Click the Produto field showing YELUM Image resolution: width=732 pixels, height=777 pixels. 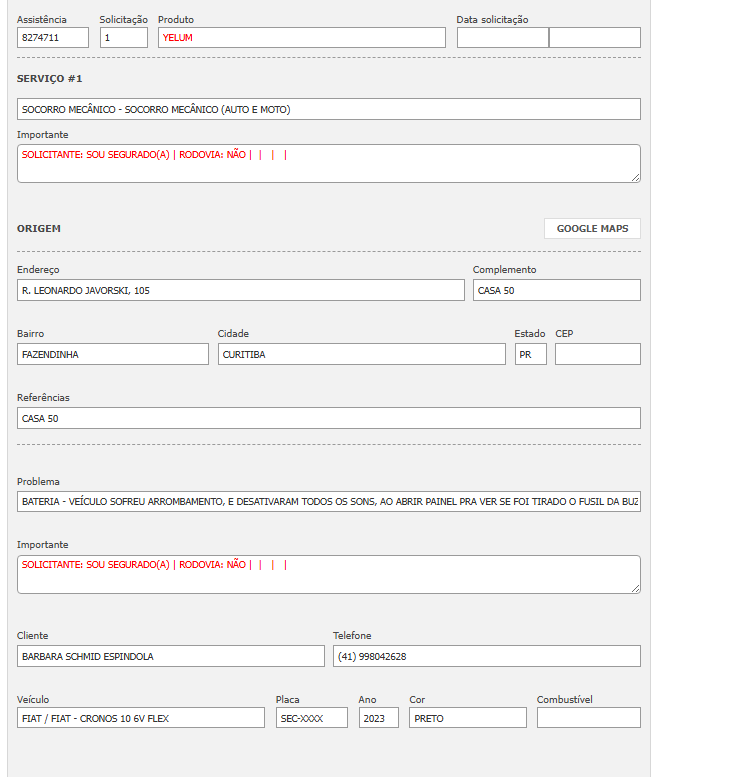tap(301, 38)
